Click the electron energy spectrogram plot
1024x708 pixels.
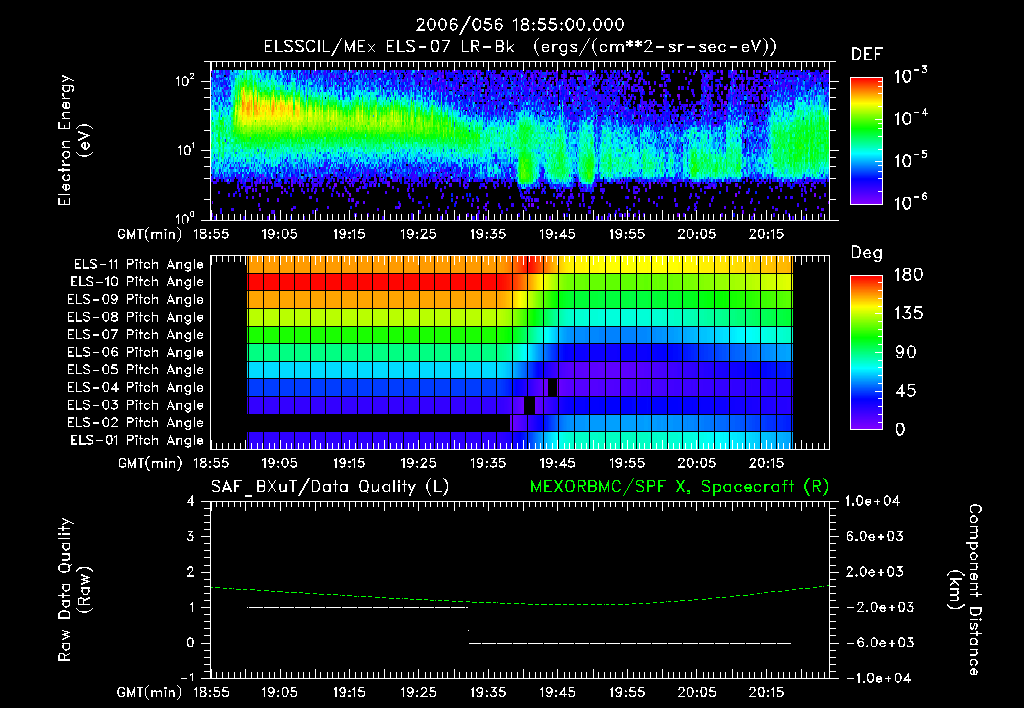tap(520, 140)
